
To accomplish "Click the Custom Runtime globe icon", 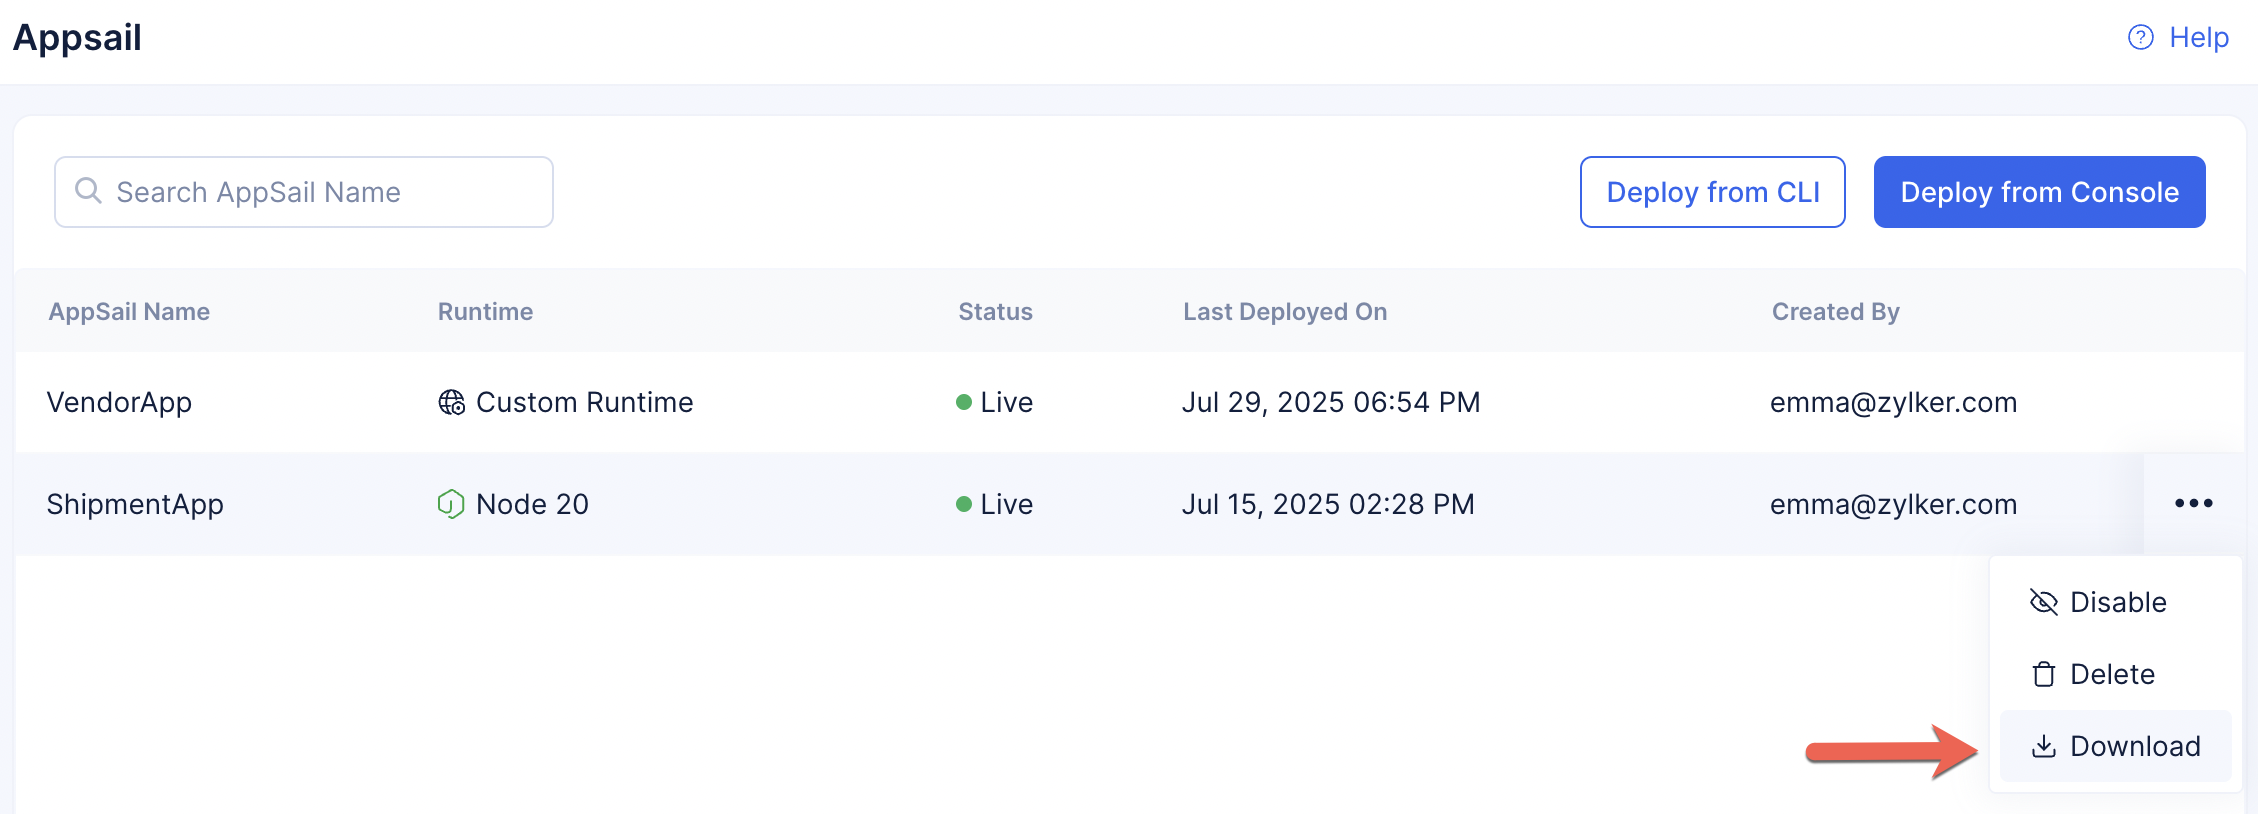I will [450, 402].
